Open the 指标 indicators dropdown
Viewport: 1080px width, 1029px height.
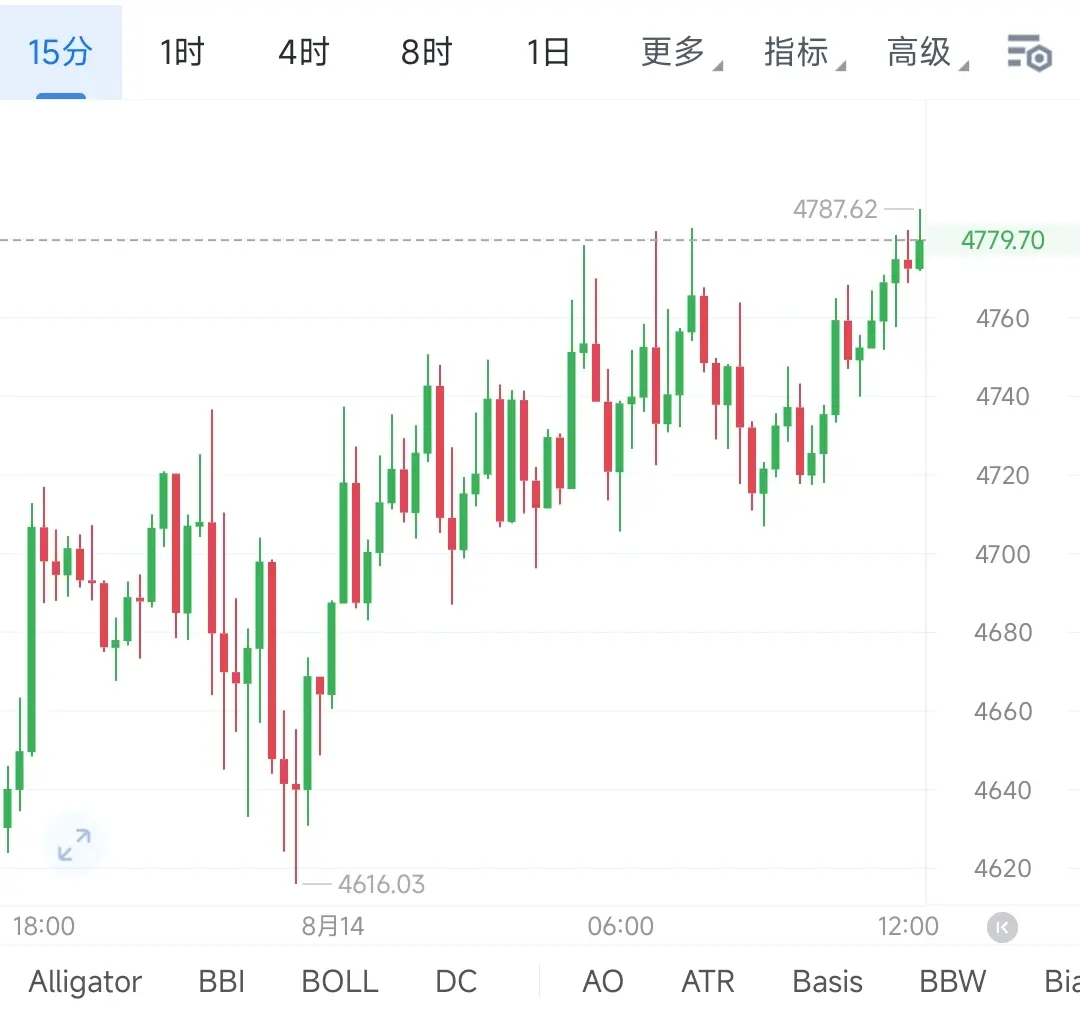tap(804, 52)
